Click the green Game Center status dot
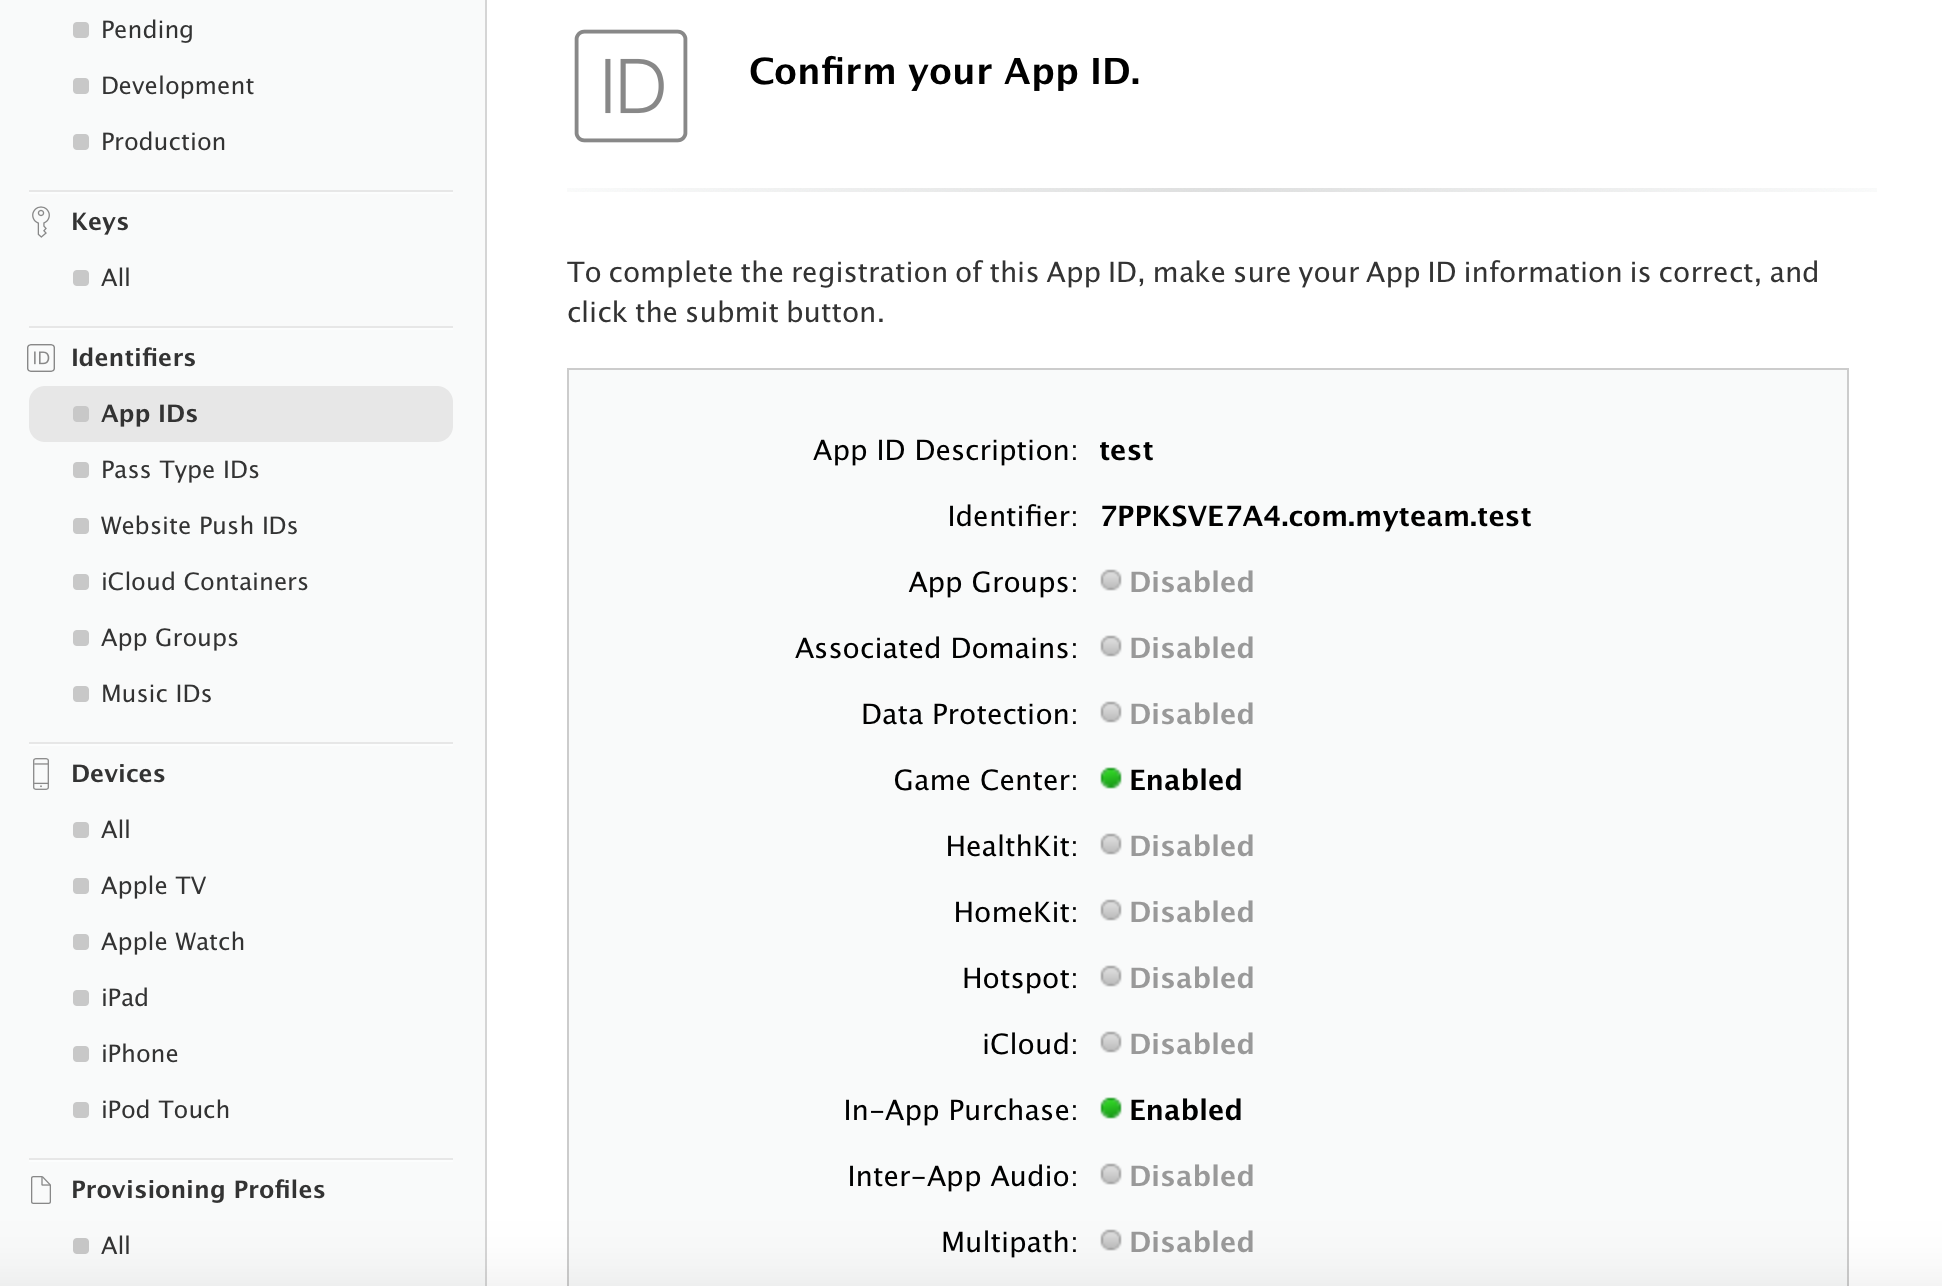Viewport: 1942px width, 1286px height. (1110, 778)
